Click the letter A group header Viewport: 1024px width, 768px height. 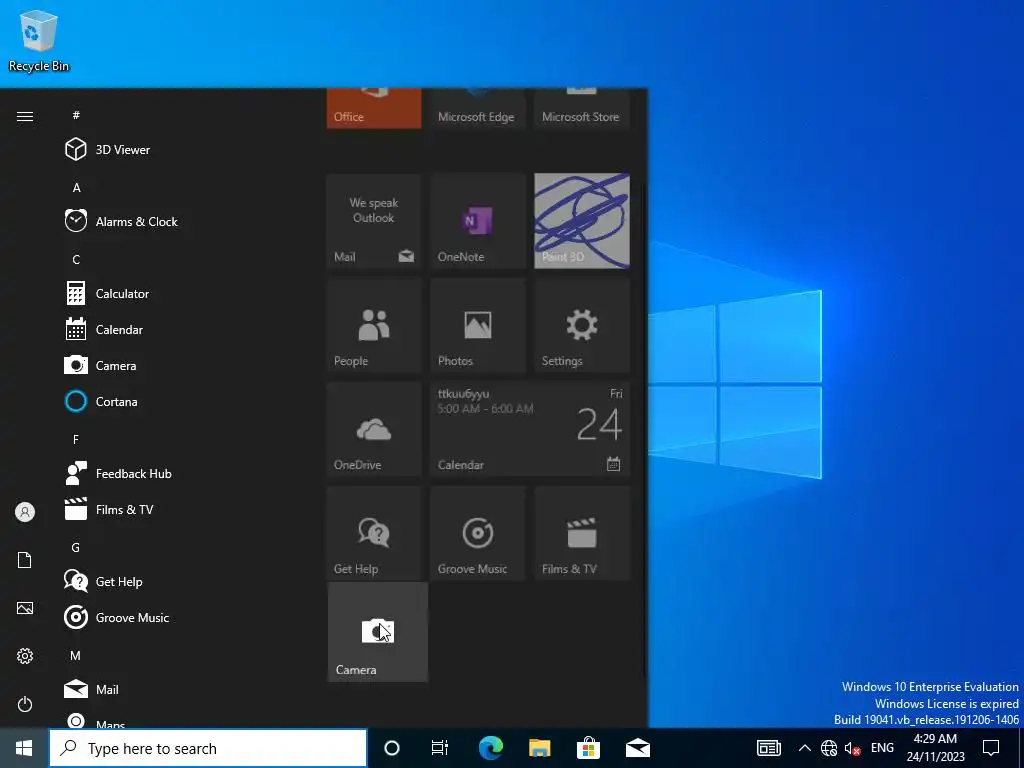76,187
